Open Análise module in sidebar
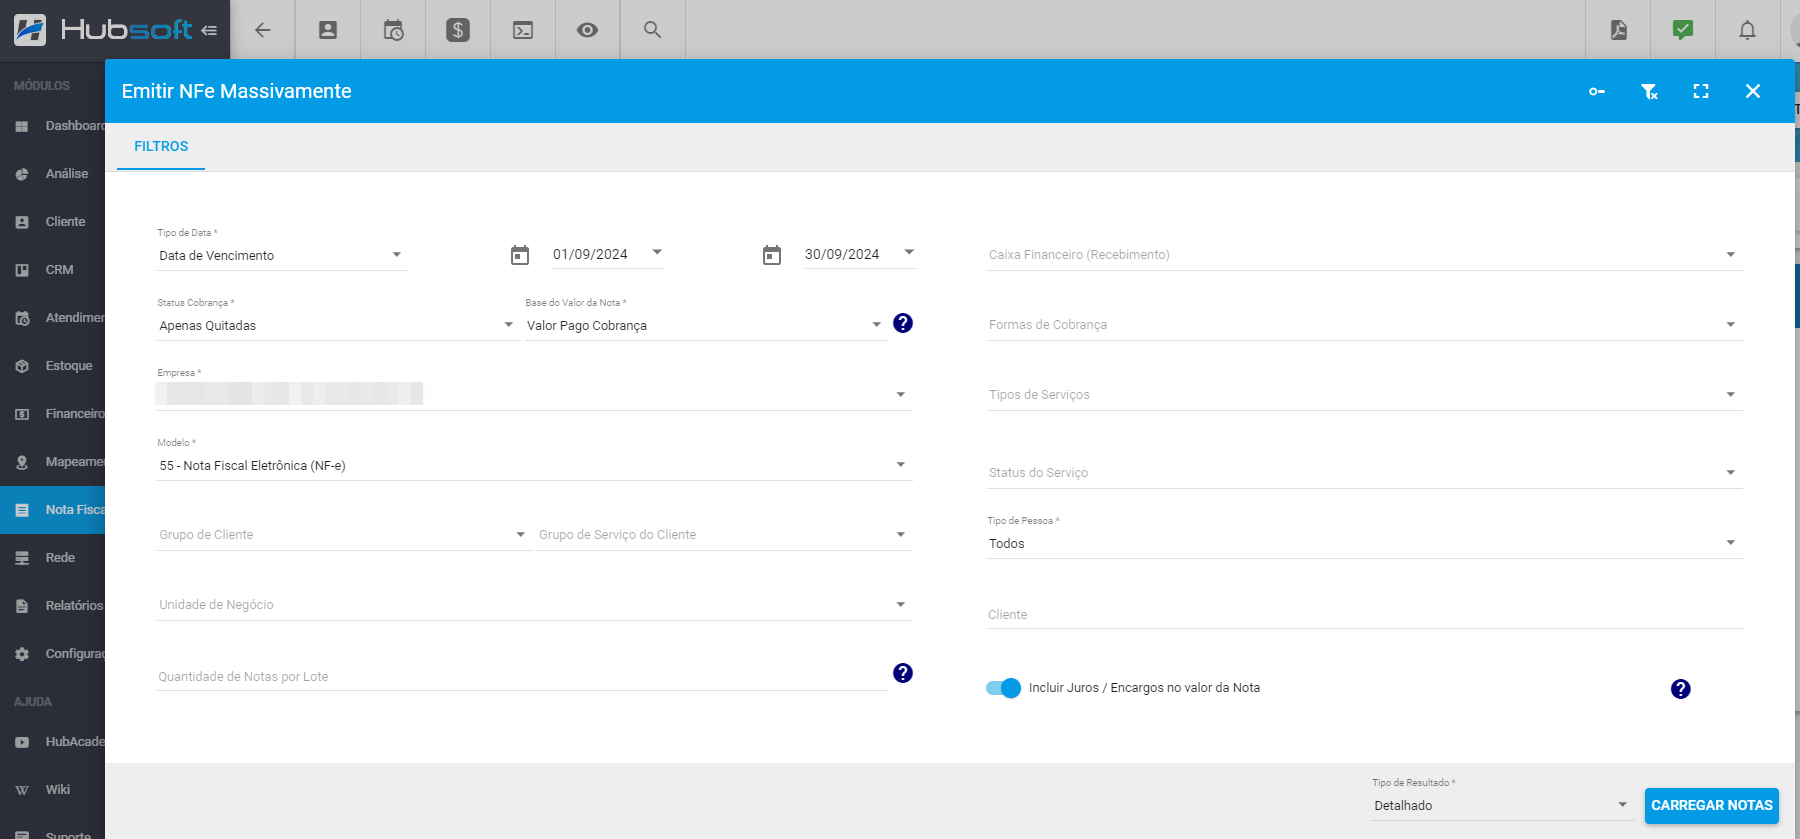Screen dimensions: 1800x839 coord(52,174)
